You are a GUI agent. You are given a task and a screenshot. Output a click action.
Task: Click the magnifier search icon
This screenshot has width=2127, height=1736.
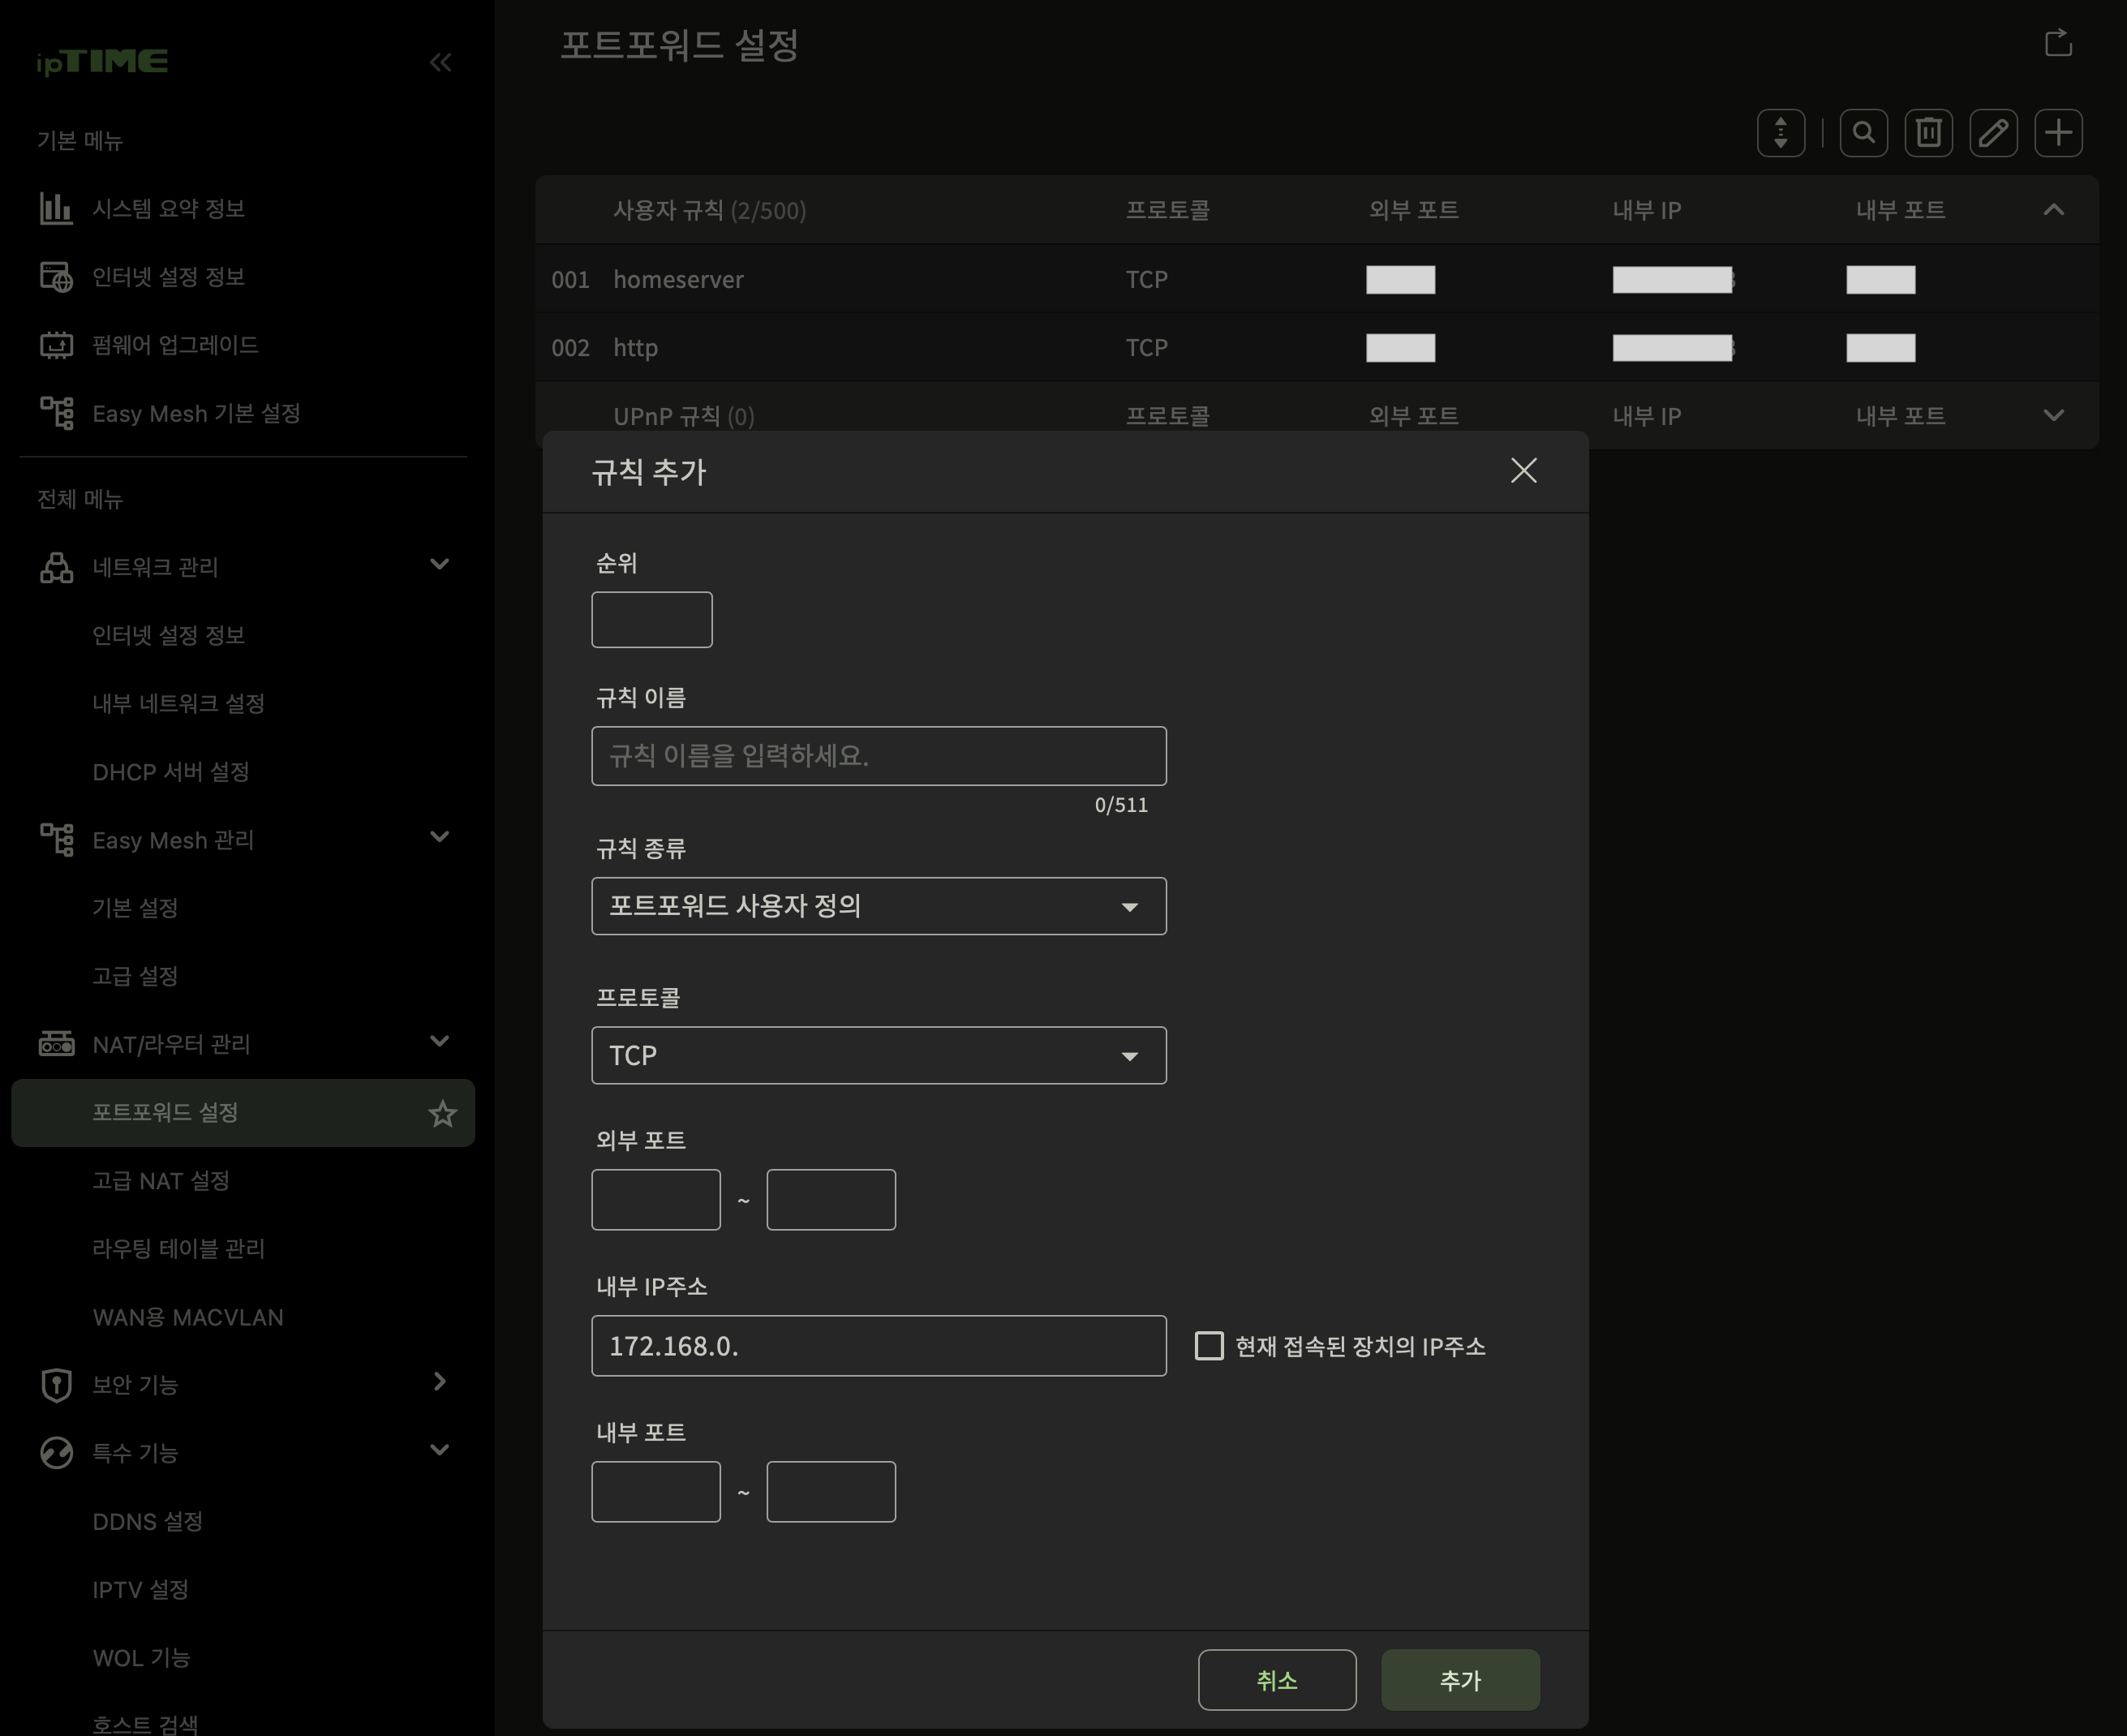tap(1863, 133)
